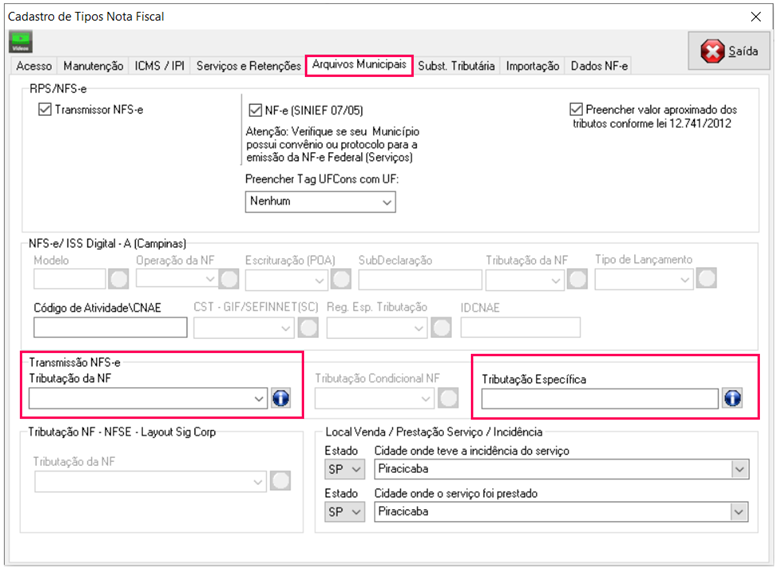Click info icon next to Tributação Específica

[732, 399]
